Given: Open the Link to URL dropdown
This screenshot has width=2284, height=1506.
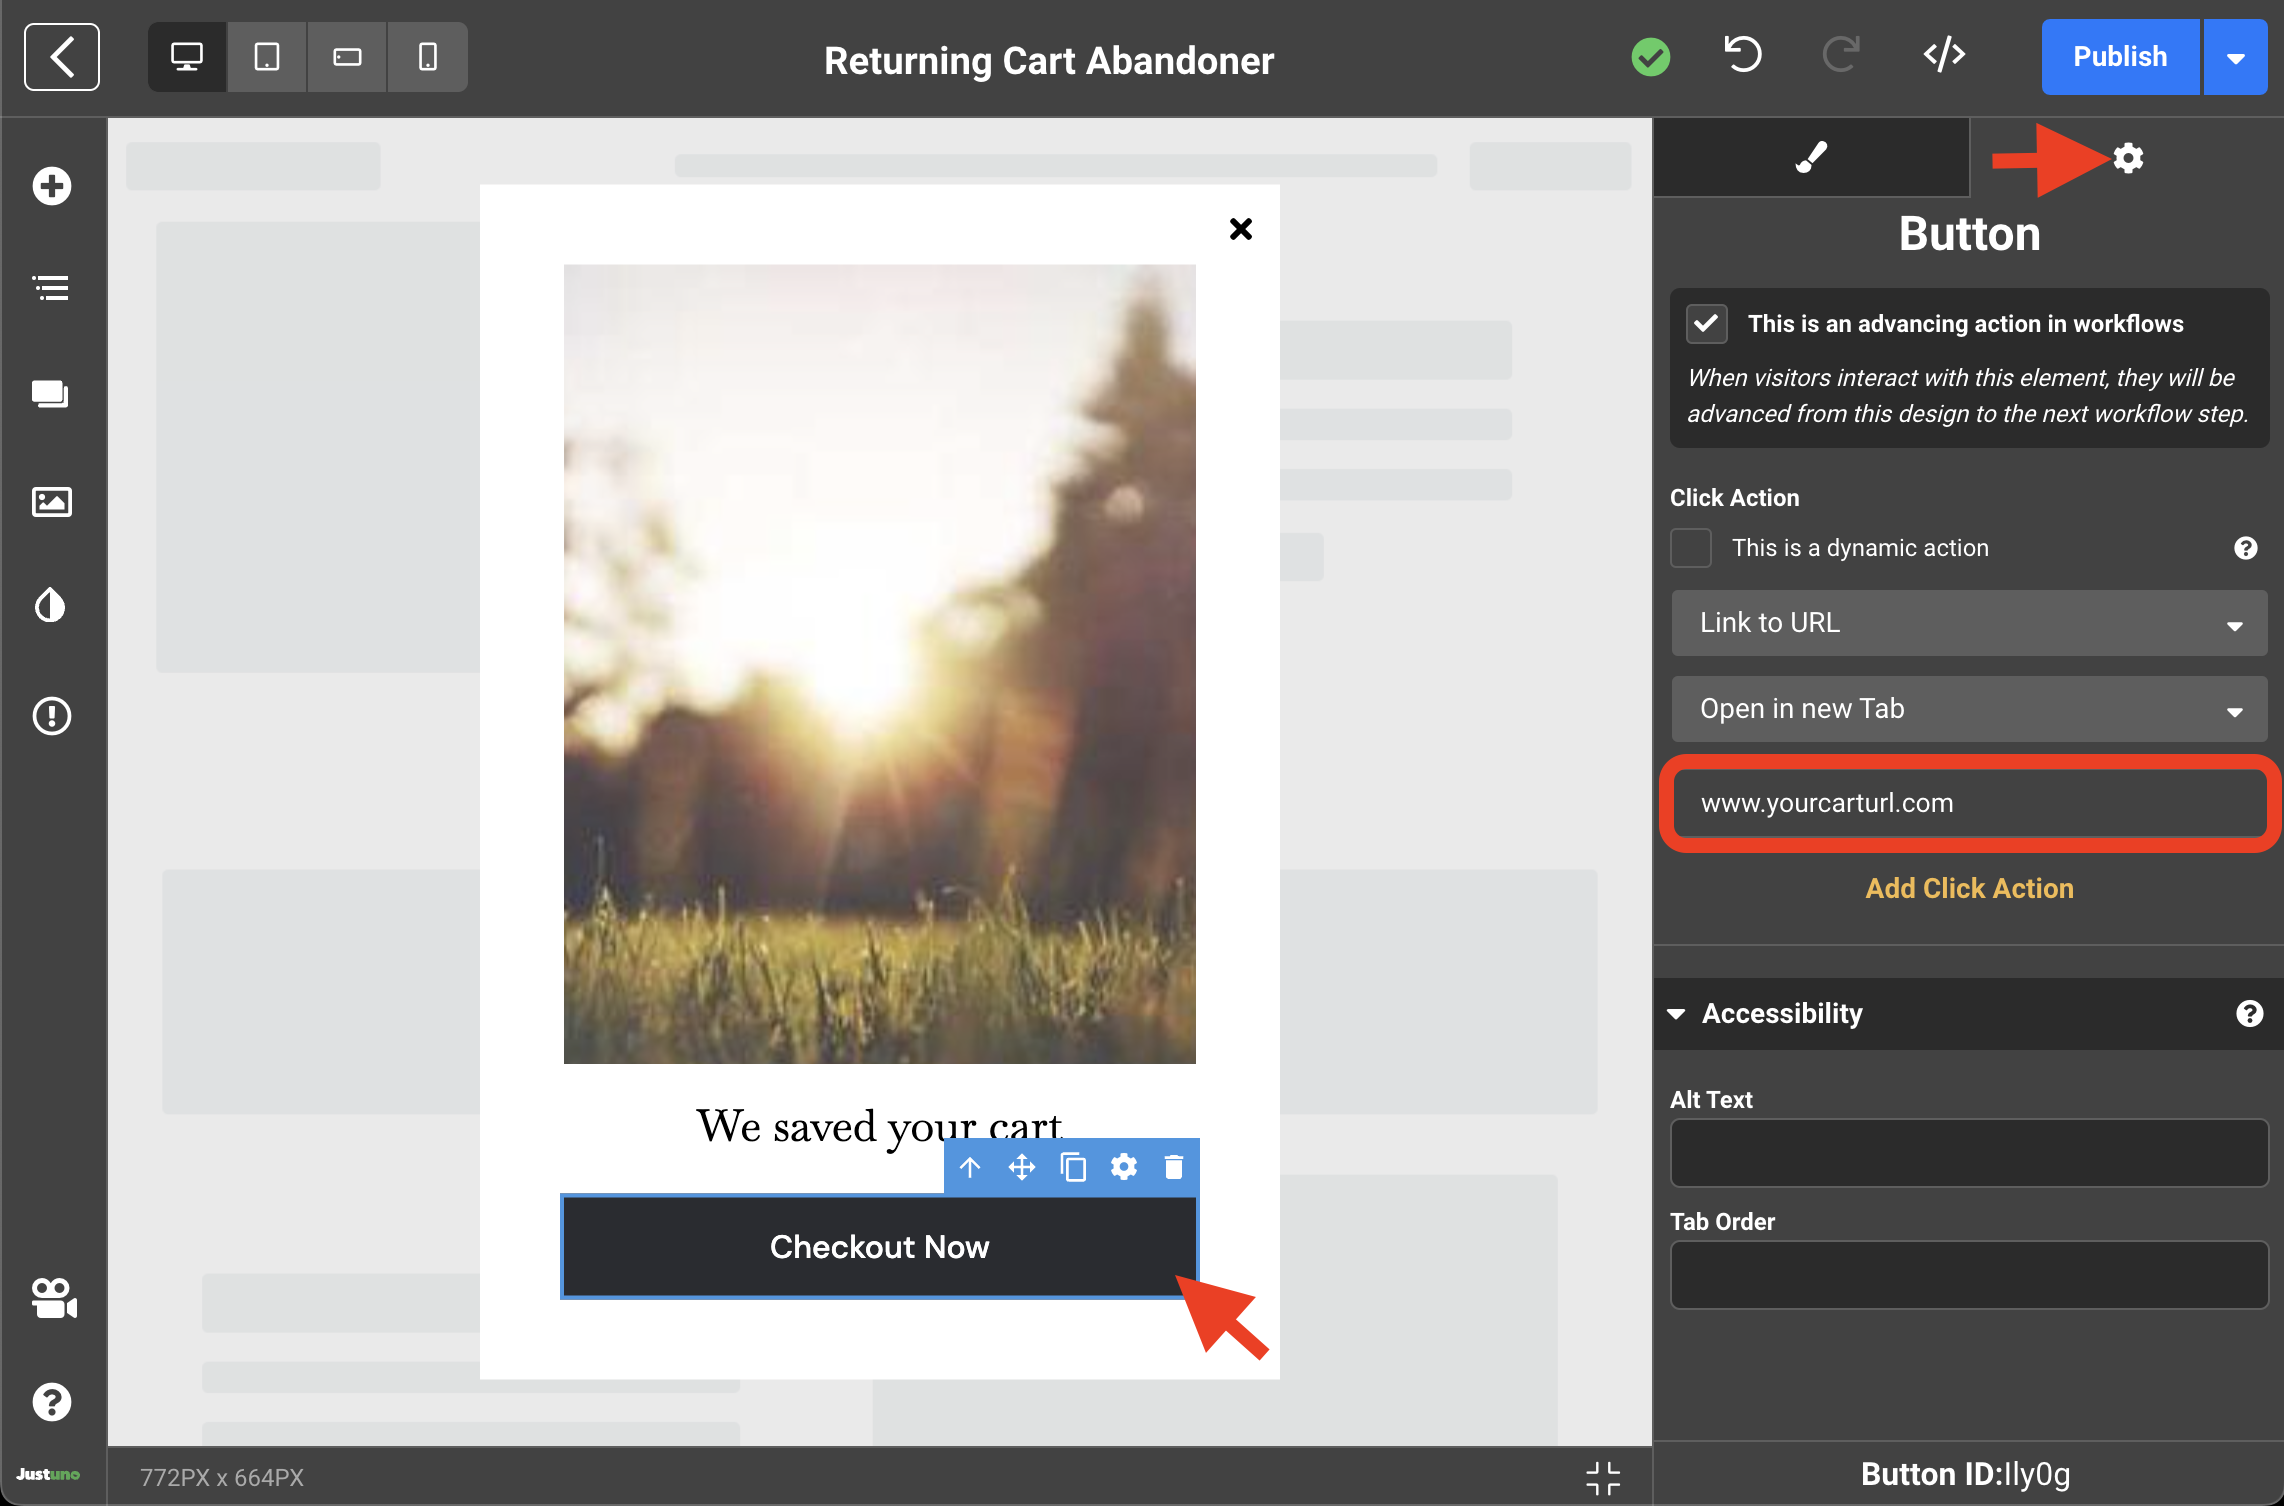Looking at the screenshot, I should click(x=1968, y=623).
